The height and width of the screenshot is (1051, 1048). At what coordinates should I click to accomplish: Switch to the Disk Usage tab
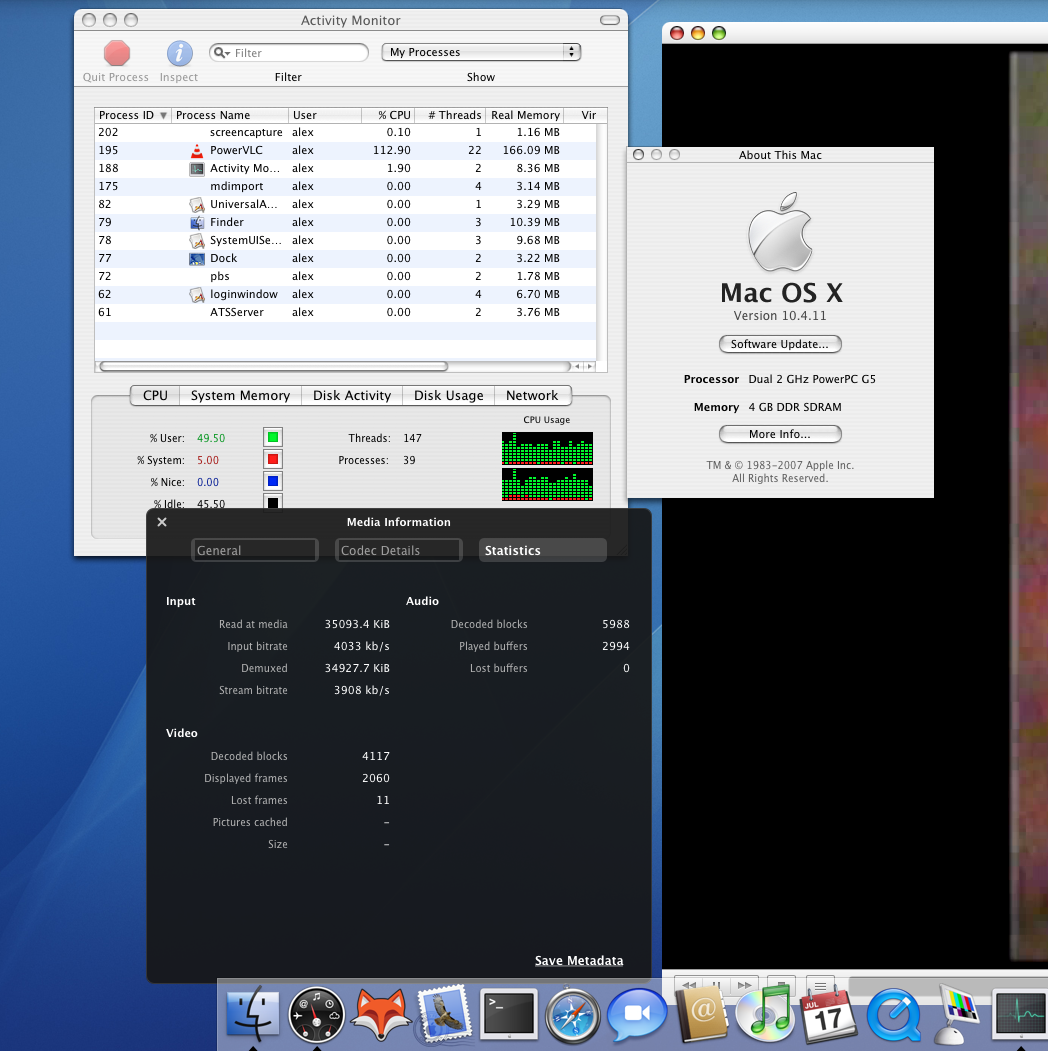tap(448, 395)
